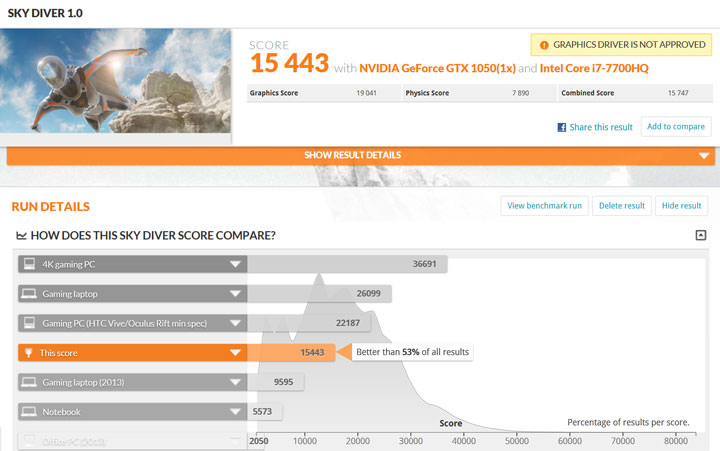Click the Delete result button
This screenshot has height=451, width=720.
621,205
